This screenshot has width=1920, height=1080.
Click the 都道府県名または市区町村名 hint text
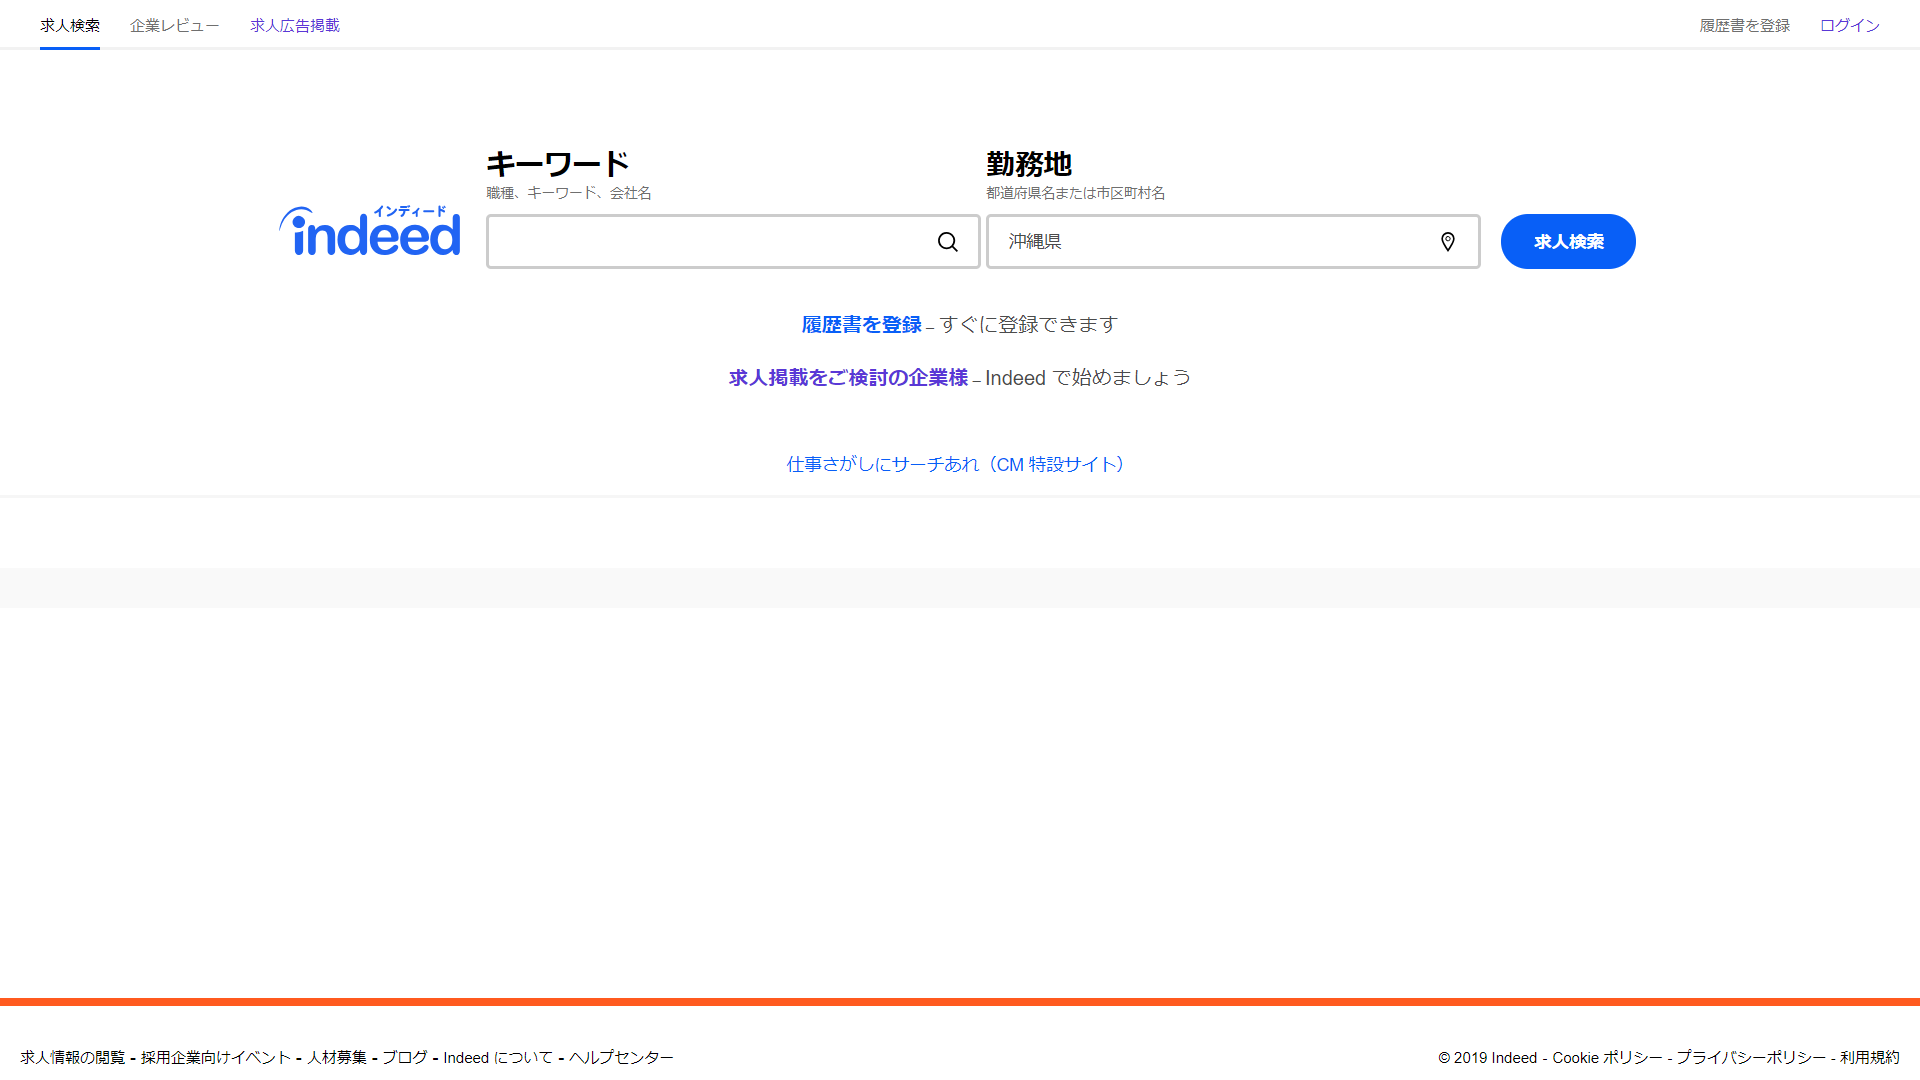1076,193
